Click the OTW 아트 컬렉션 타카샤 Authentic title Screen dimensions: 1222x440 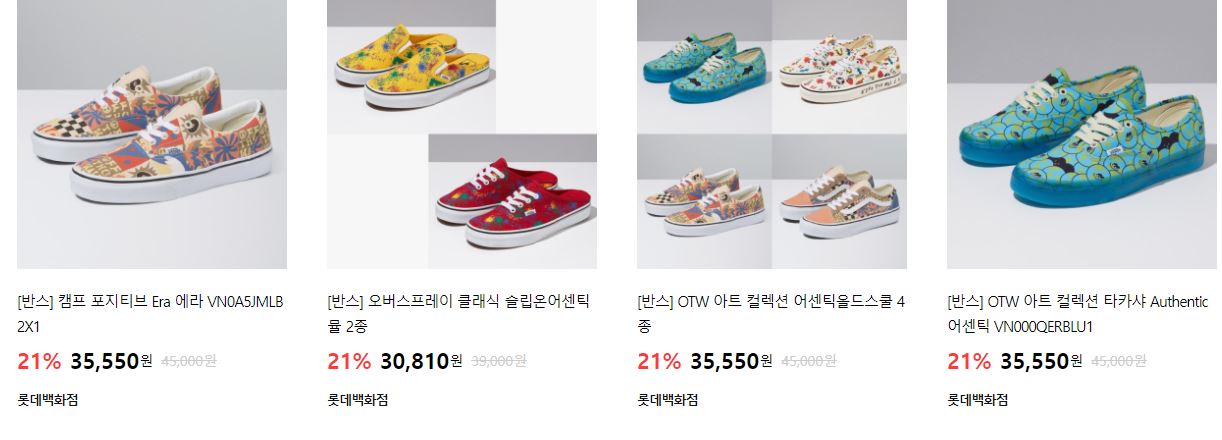pos(1079,313)
